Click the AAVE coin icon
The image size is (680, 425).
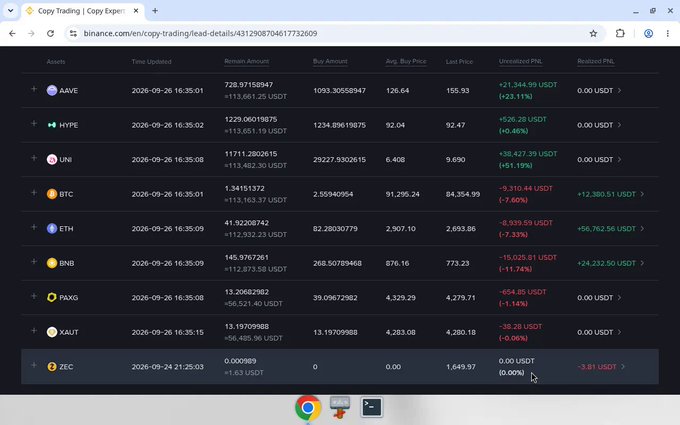click(x=52, y=90)
